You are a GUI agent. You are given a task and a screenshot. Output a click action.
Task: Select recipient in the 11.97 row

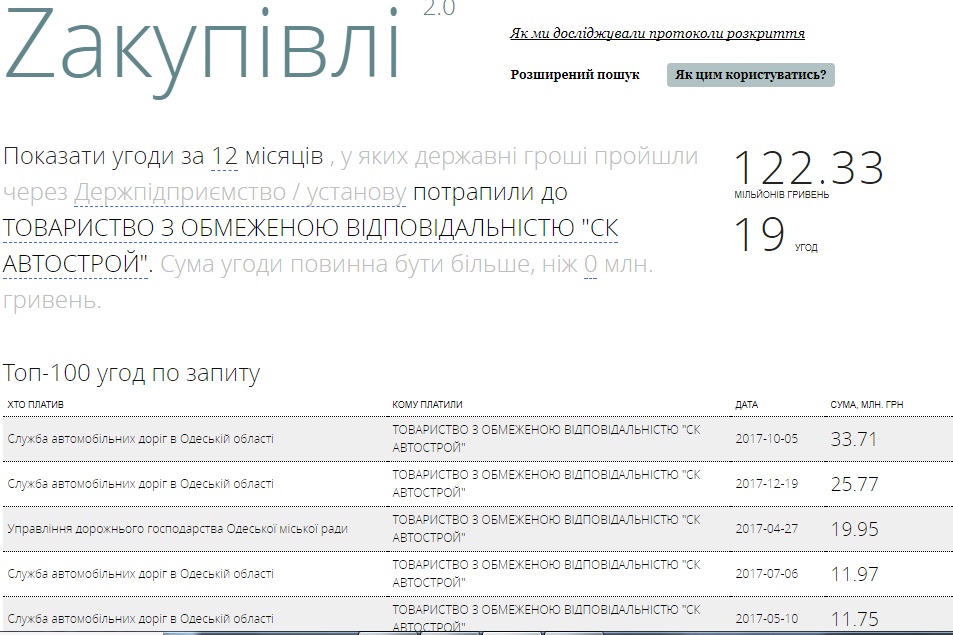pos(546,574)
